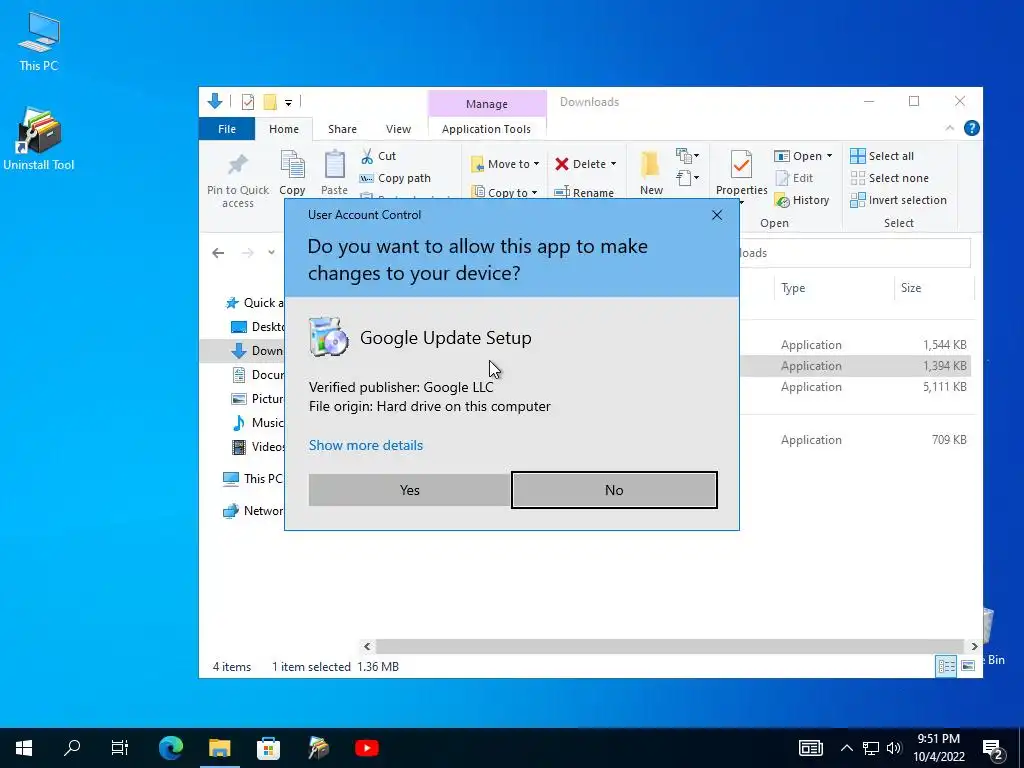
Task: Click the Rename ribbon button
Action: click(x=584, y=193)
